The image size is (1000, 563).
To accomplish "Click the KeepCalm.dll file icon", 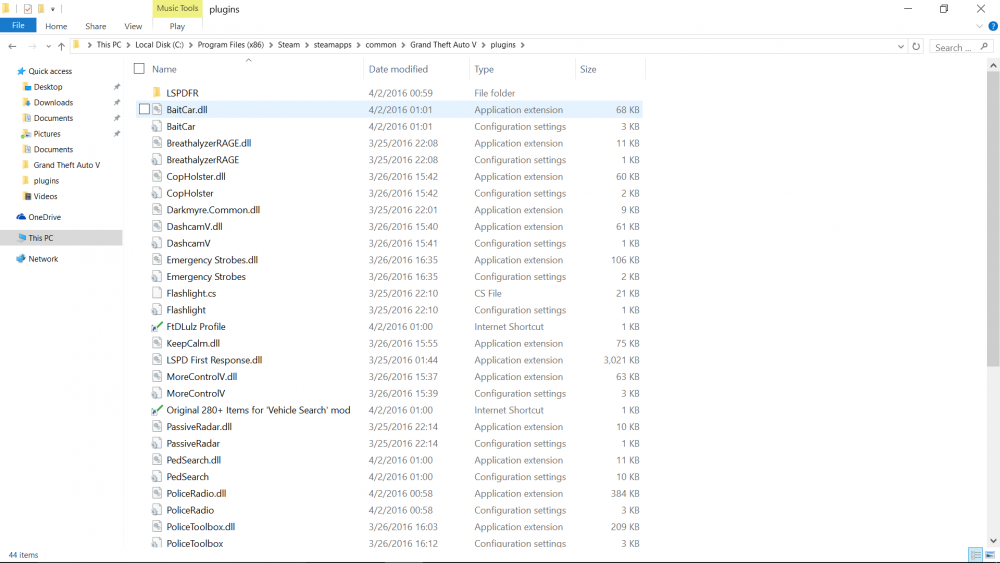I will coord(156,343).
